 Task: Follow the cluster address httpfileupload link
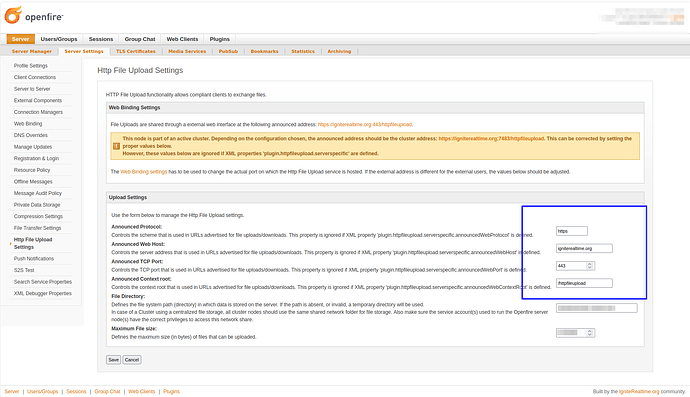(x=491, y=139)
